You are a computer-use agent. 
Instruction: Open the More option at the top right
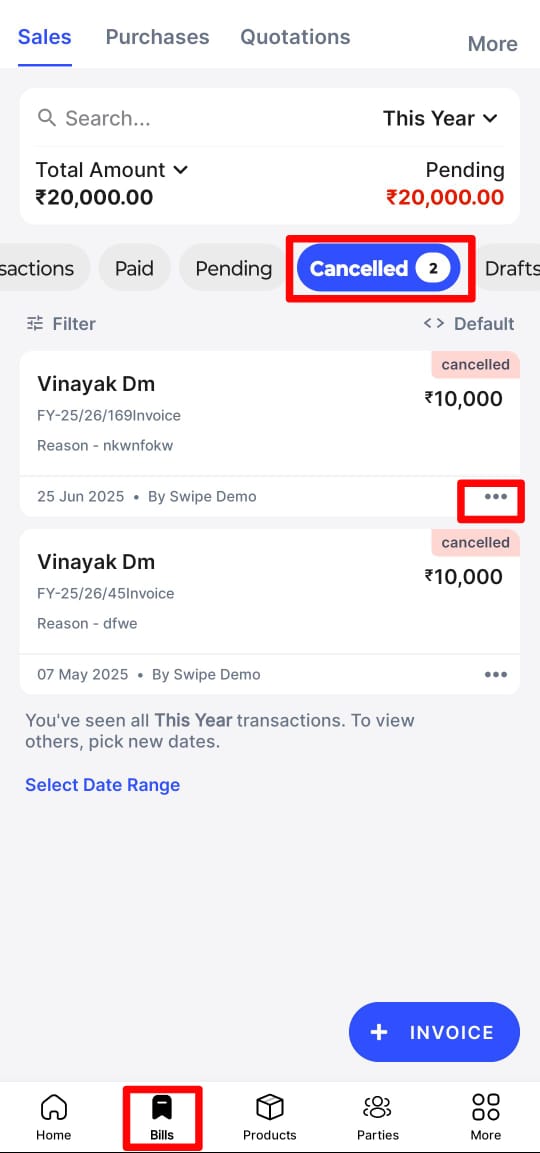[492, 44]
